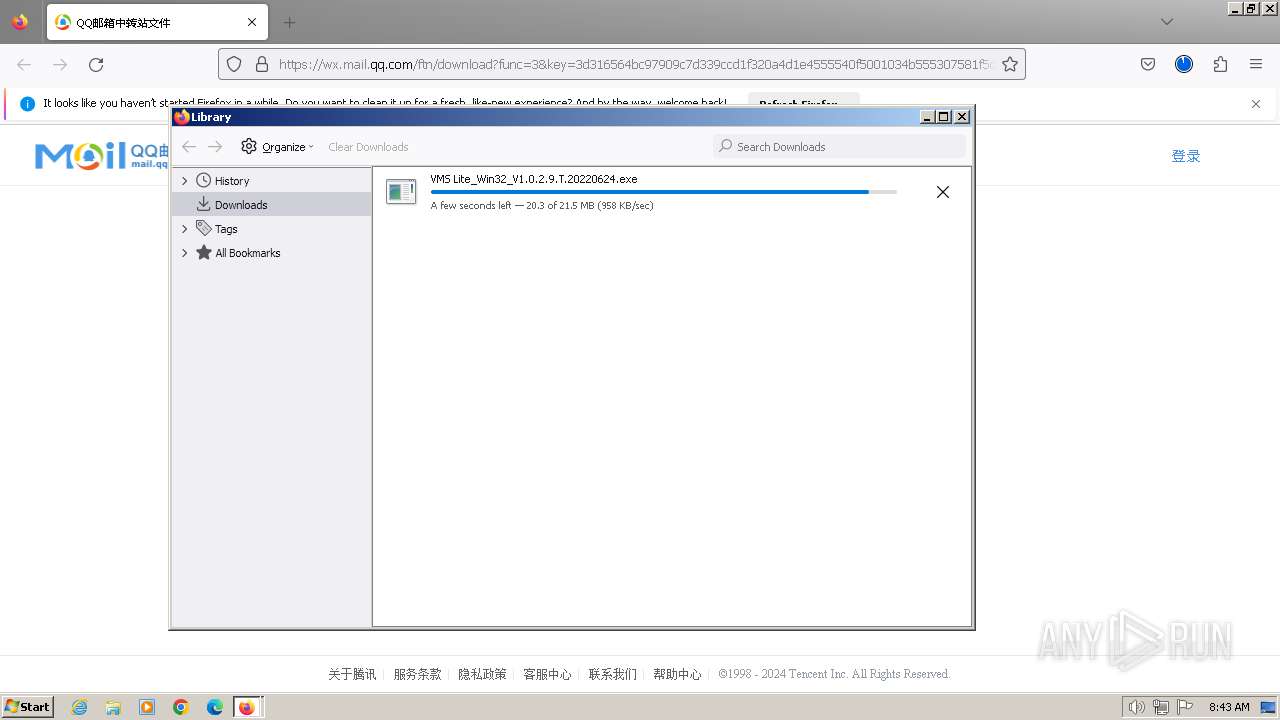The width and height of the screenshot is (1280, 720).
Task: Click the download progress bar
Action: tap(663, 192)
